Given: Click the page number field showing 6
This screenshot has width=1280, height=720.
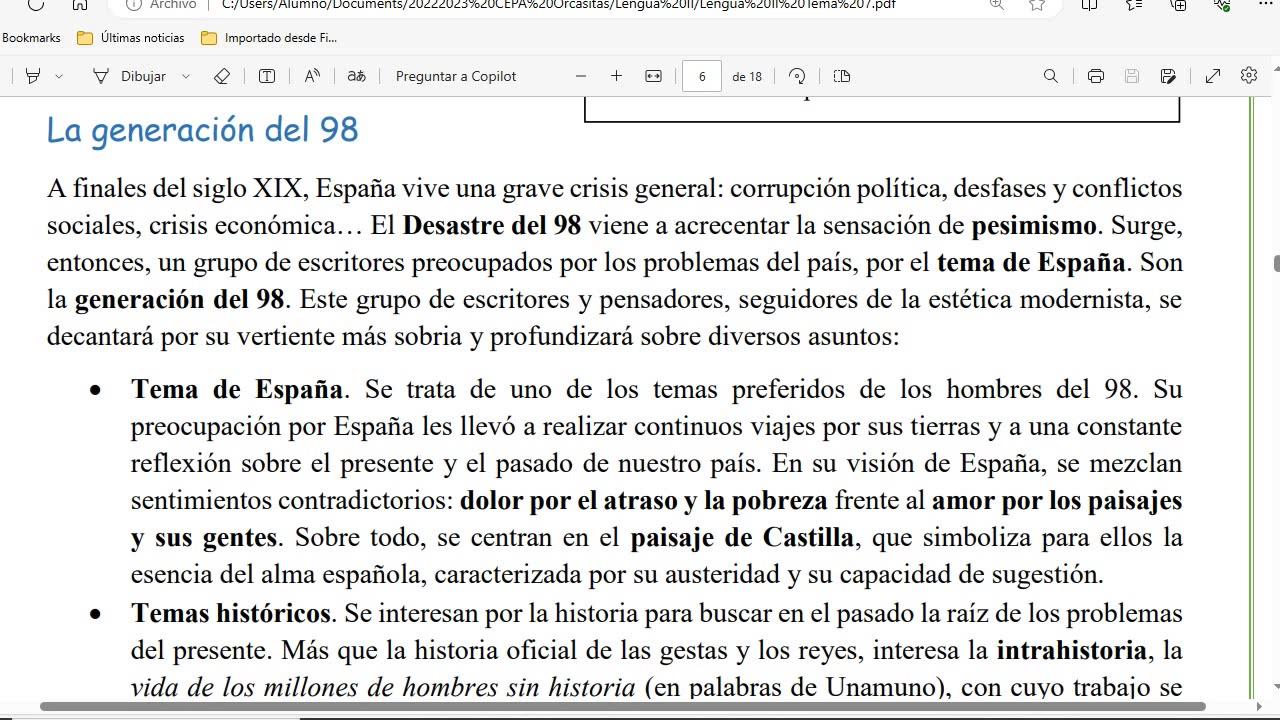Looking at the screenshot, I should pyautogui.click(x=702, y=76).
